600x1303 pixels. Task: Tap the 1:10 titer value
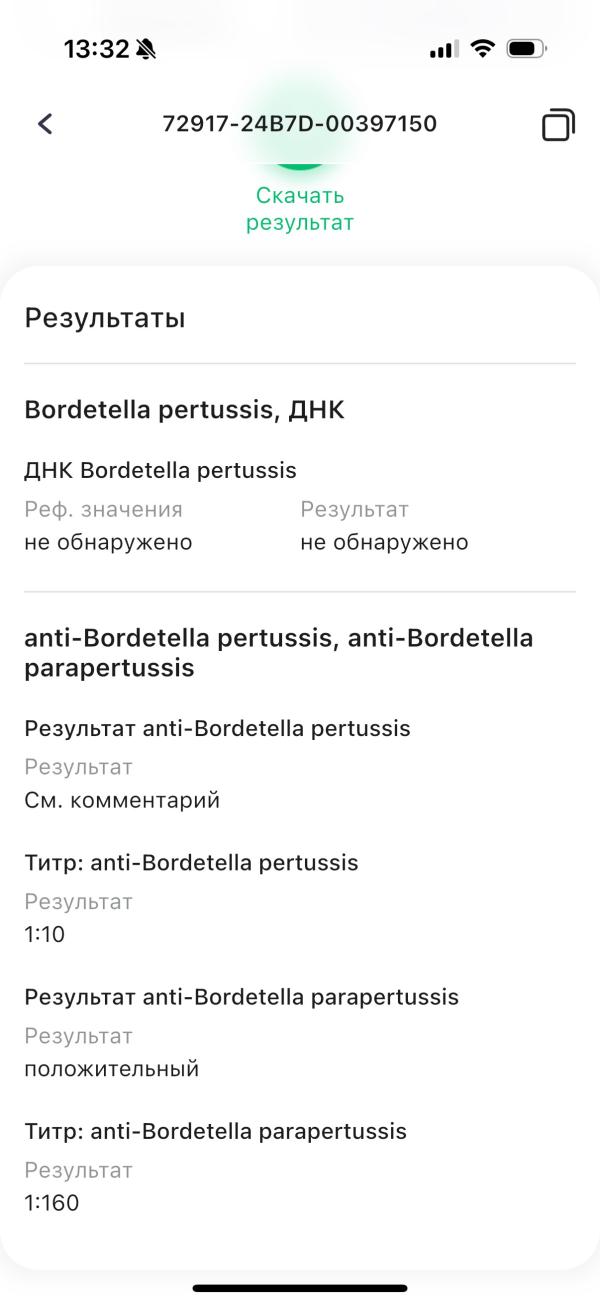pos(45,935)
